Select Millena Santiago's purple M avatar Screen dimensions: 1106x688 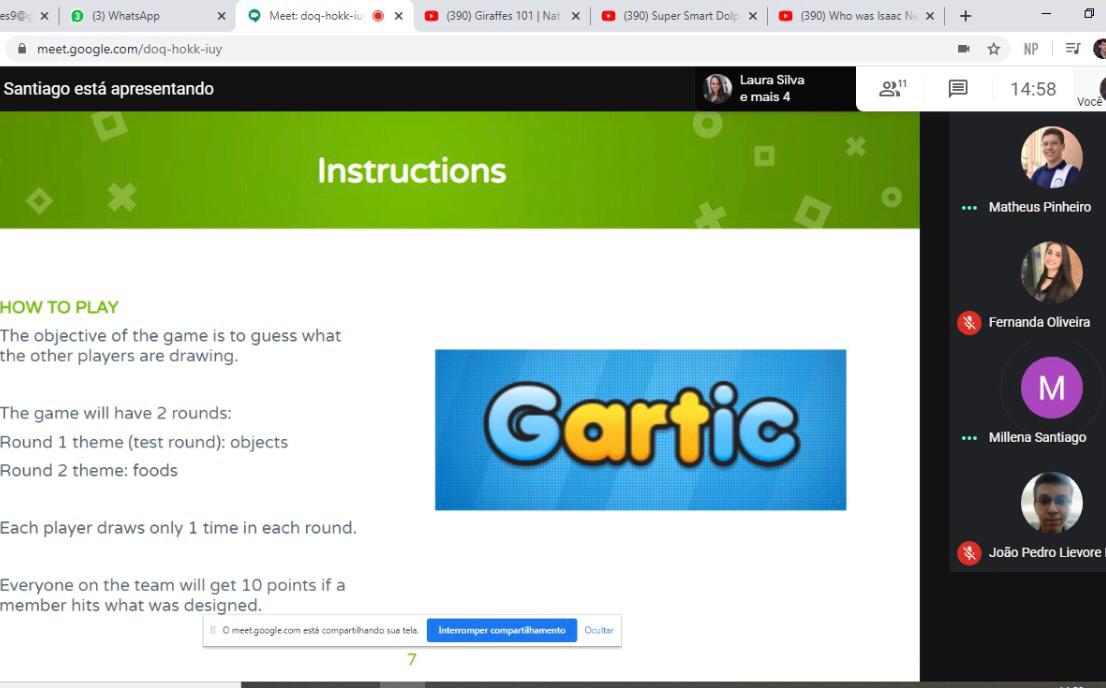(1052, 387)
